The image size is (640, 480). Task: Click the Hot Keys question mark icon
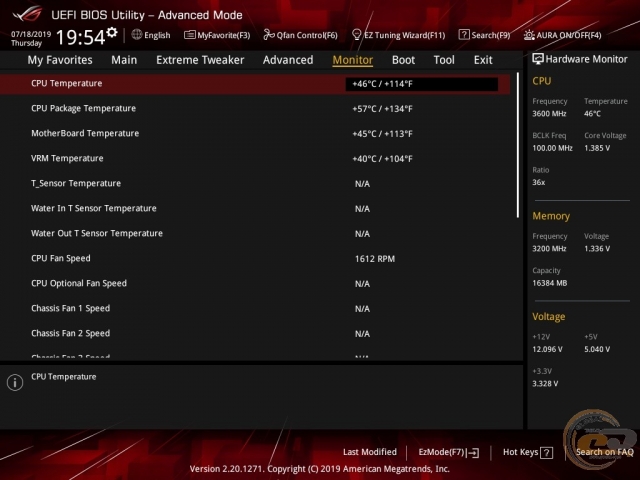tap(547, 453)
